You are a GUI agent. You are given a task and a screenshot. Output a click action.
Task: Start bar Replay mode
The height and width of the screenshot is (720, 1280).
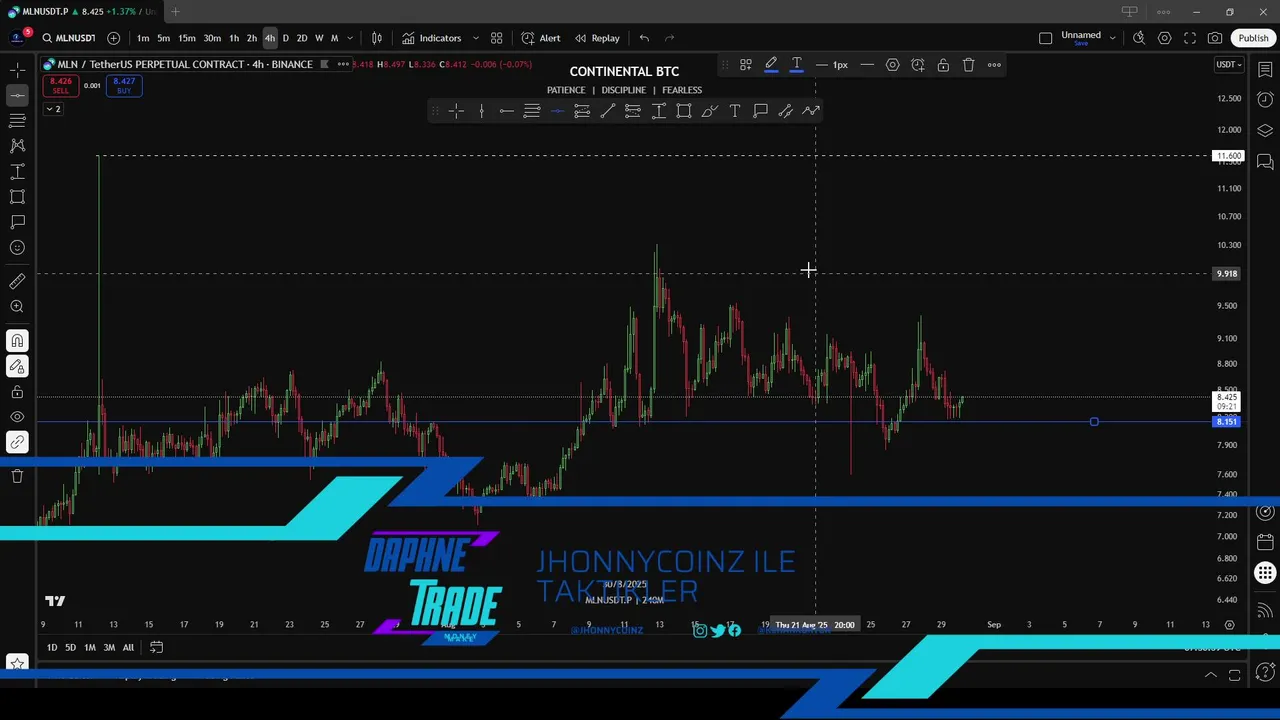[597, 38]
